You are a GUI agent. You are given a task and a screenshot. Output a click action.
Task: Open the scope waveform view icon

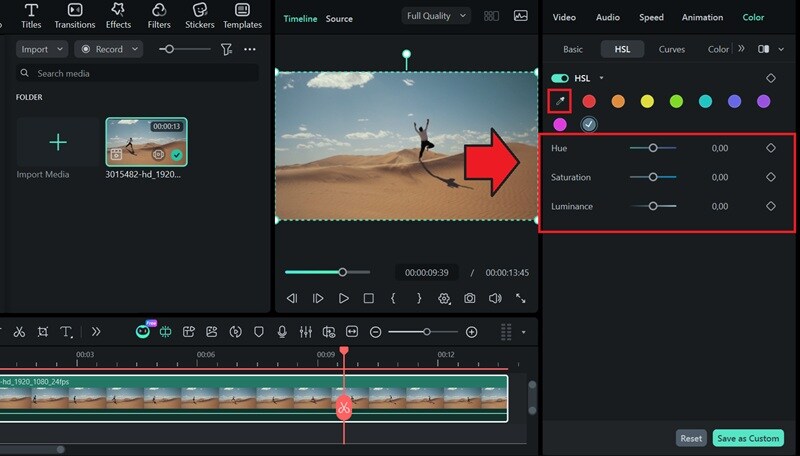coord(520,16)
